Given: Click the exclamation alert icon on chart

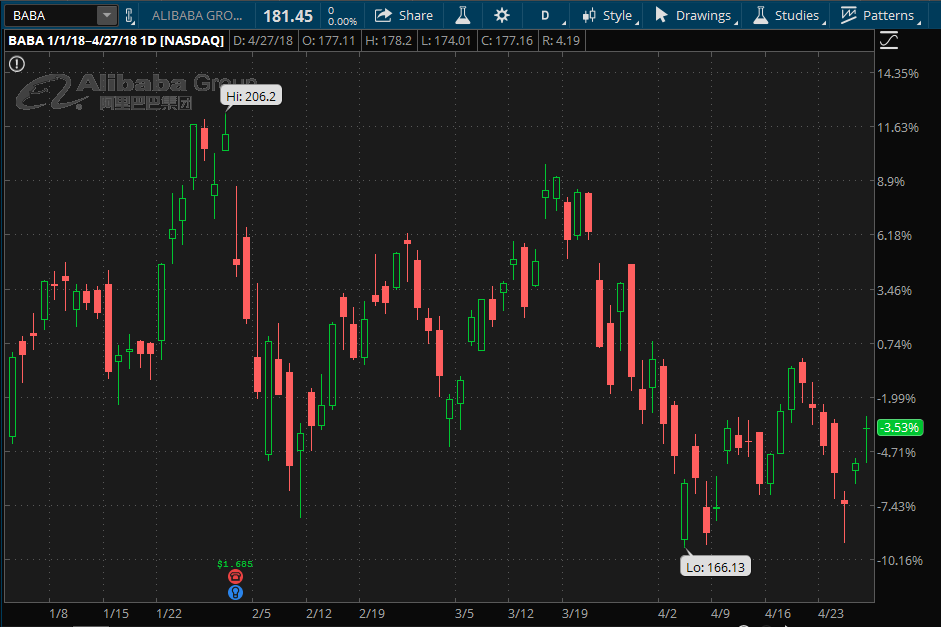Looking at the screenshot, I should click(17, 64).
